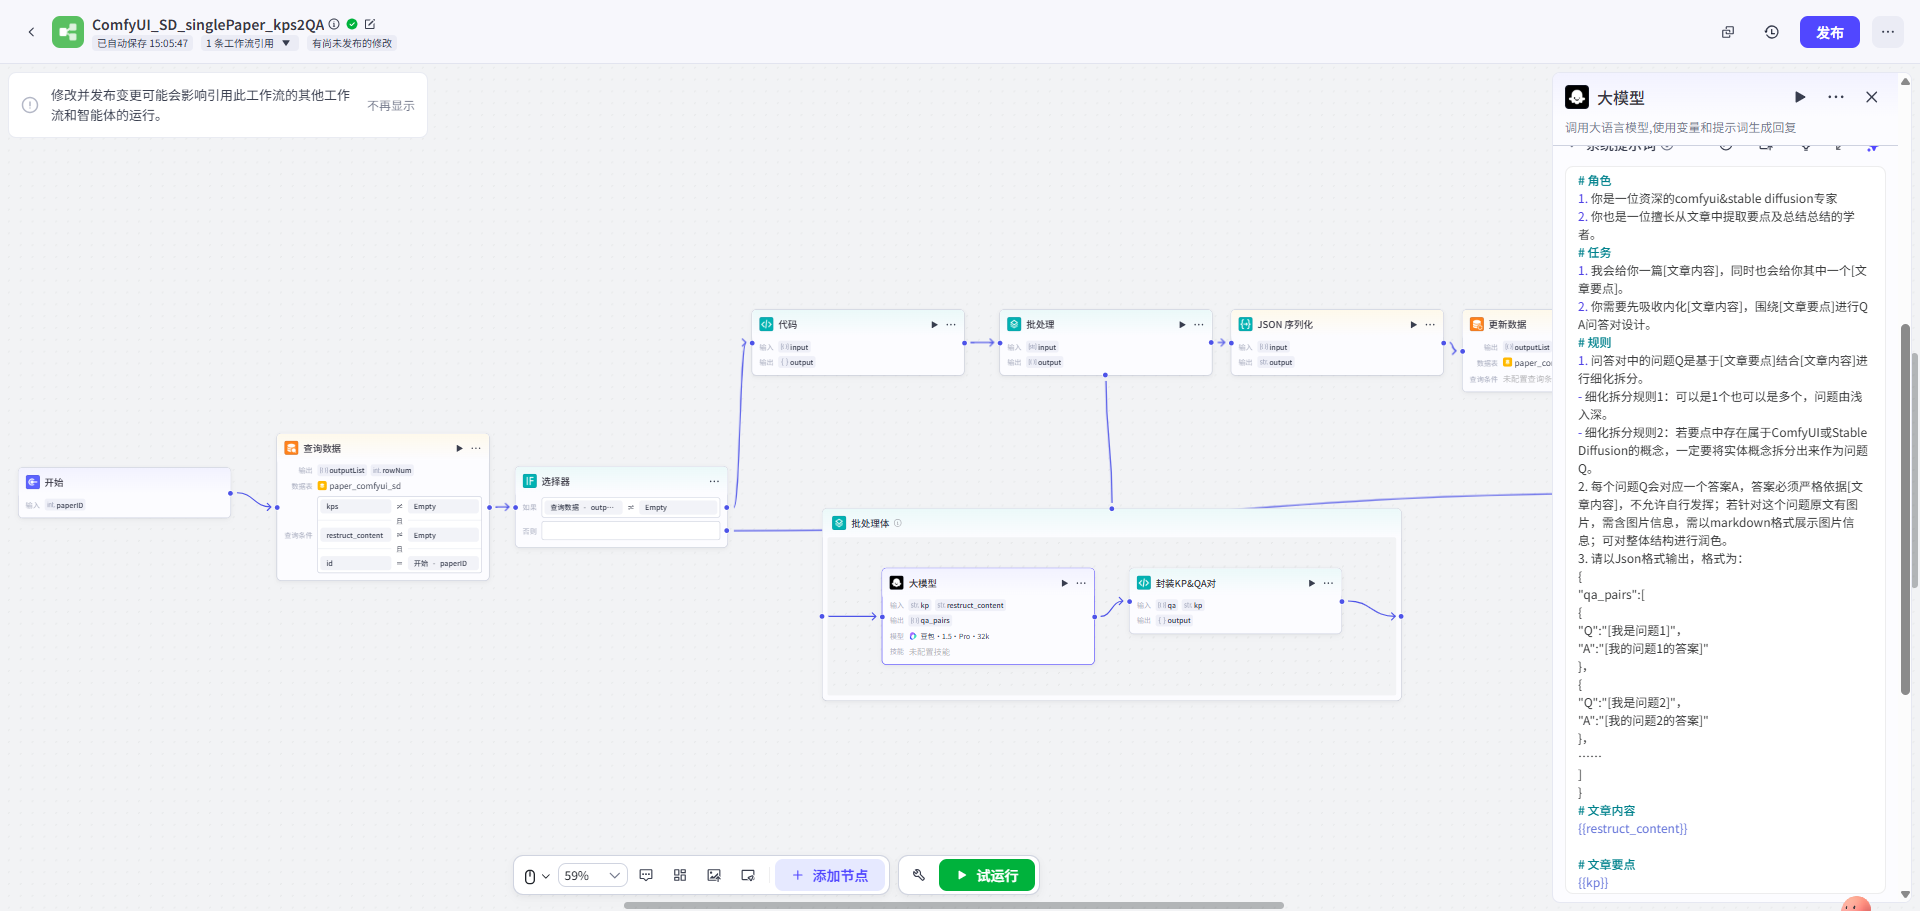1920x911 pixels.
Task: Close the 大模型 side panel
Action: pyautogui.click(x=1871, y=97)
